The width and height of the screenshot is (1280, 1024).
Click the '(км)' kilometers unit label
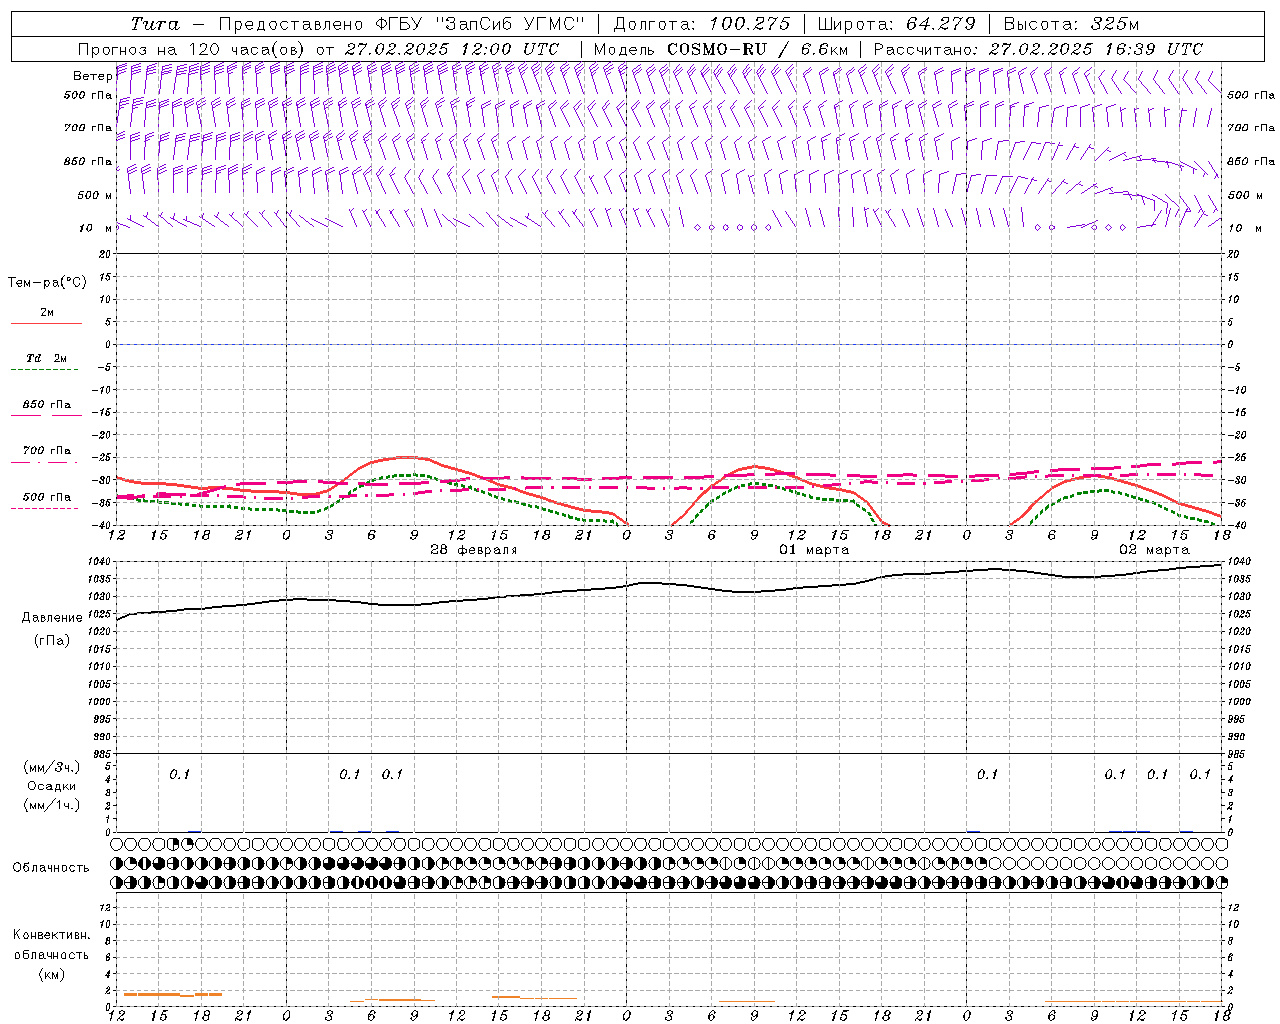pos(51,974)
